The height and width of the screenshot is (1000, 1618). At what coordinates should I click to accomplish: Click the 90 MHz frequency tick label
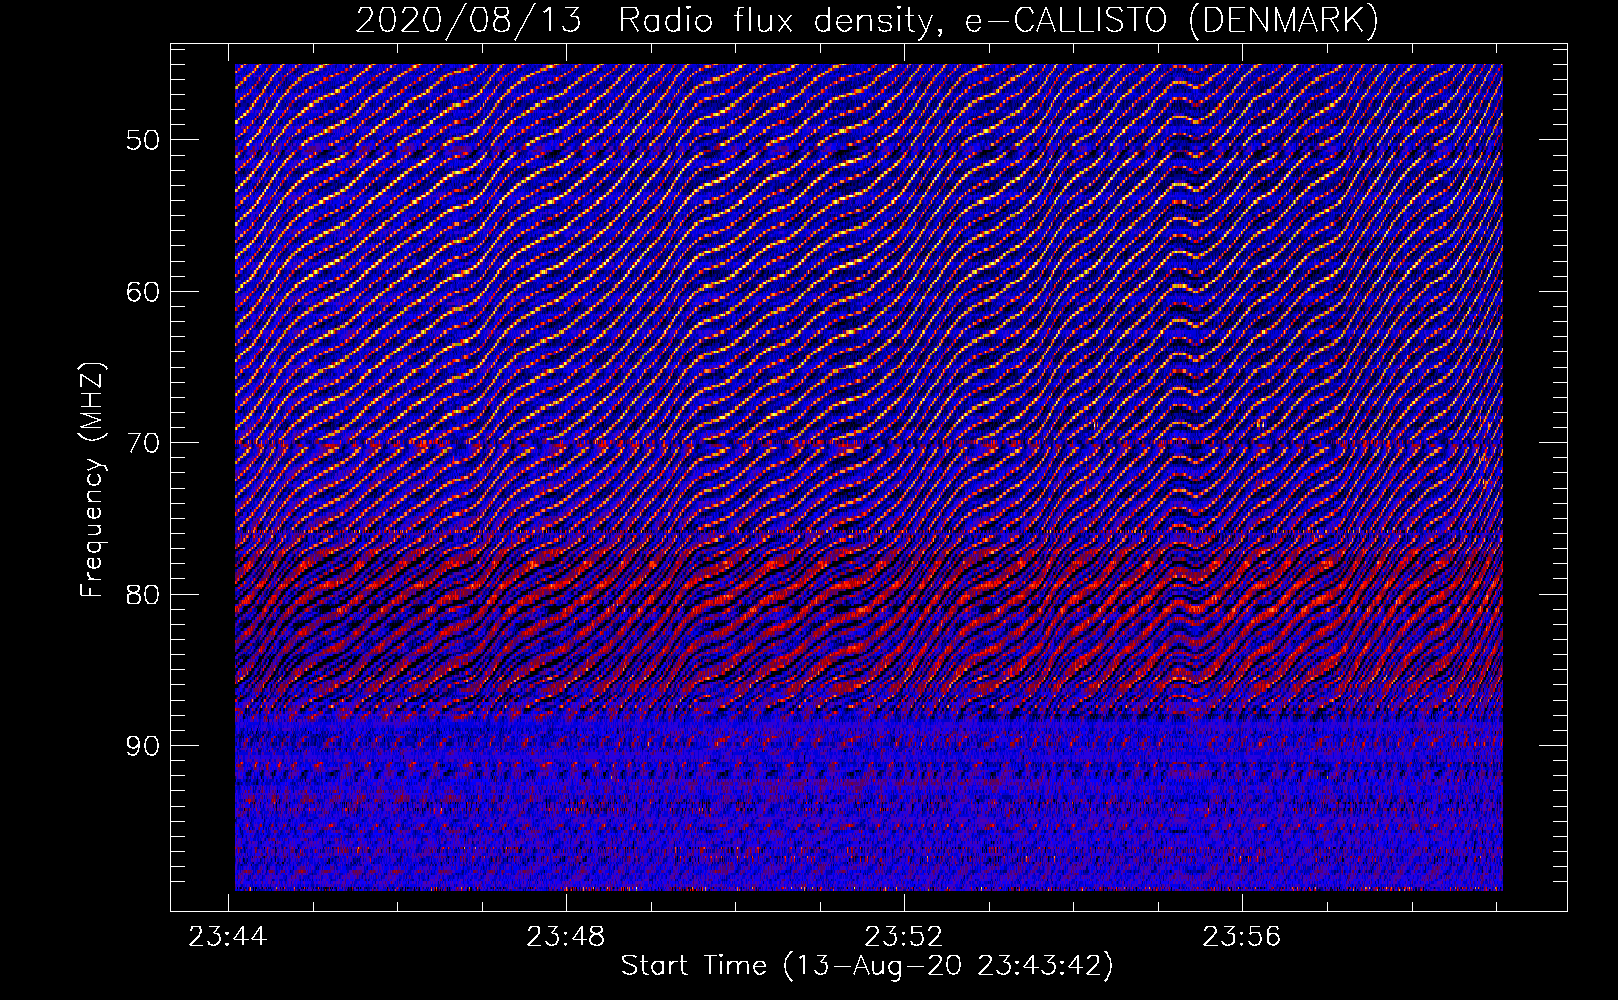pos(142,746)
